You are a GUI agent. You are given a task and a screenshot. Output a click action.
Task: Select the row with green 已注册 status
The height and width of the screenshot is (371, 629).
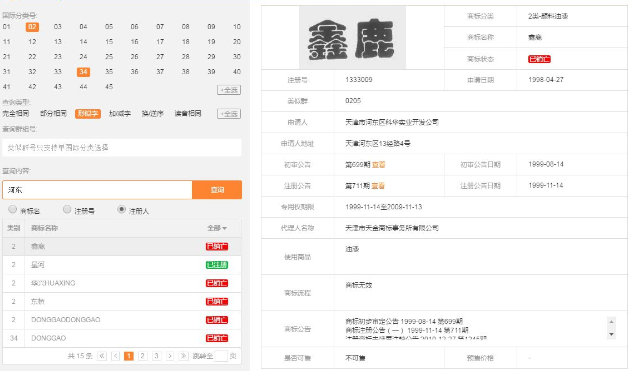(122, 265)
